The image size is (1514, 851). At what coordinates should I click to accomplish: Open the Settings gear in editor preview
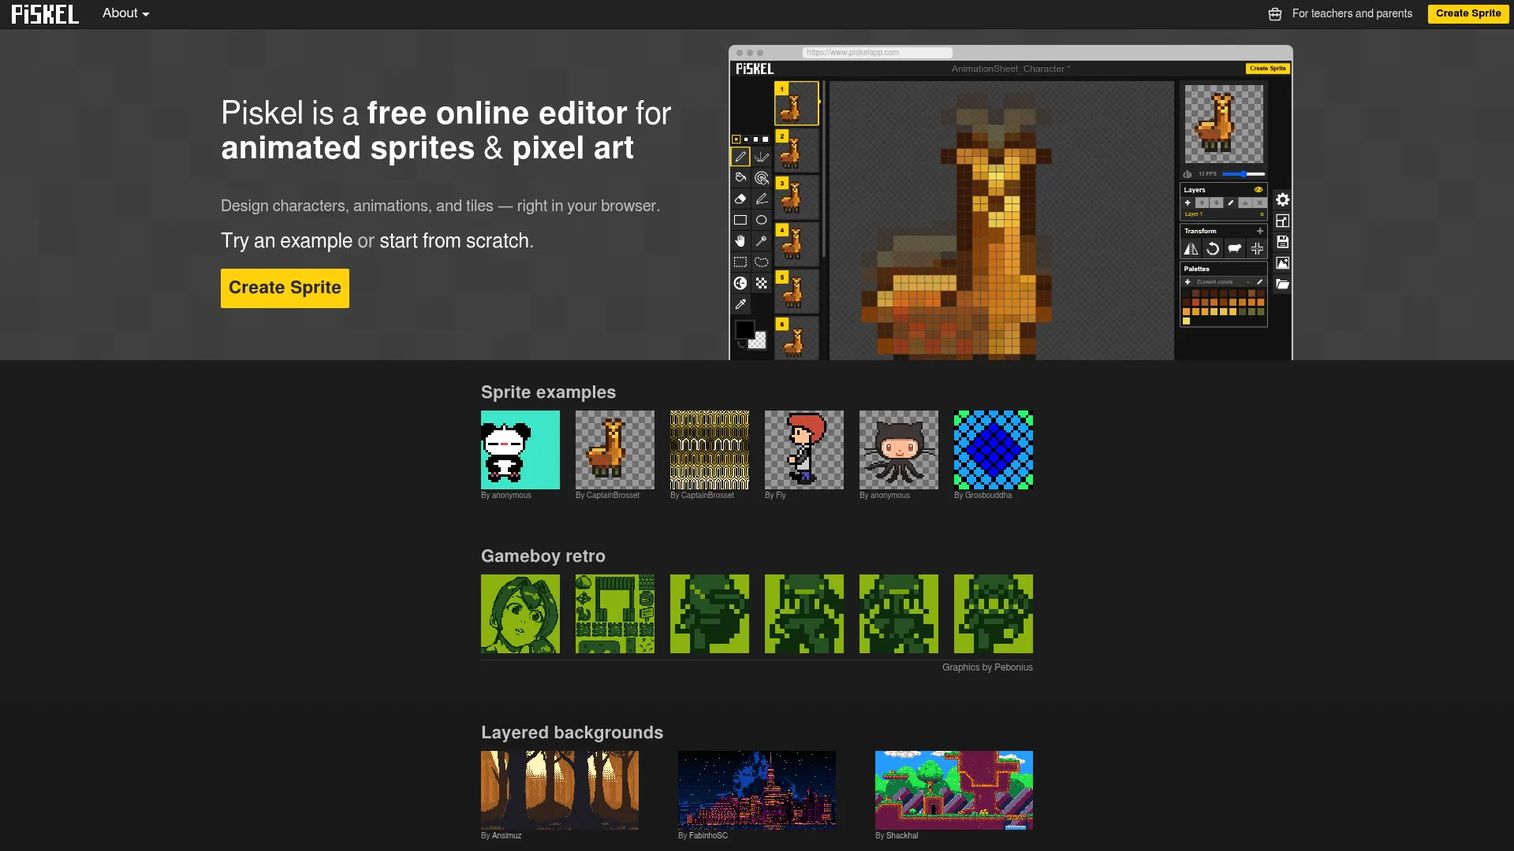point(1282,200)
